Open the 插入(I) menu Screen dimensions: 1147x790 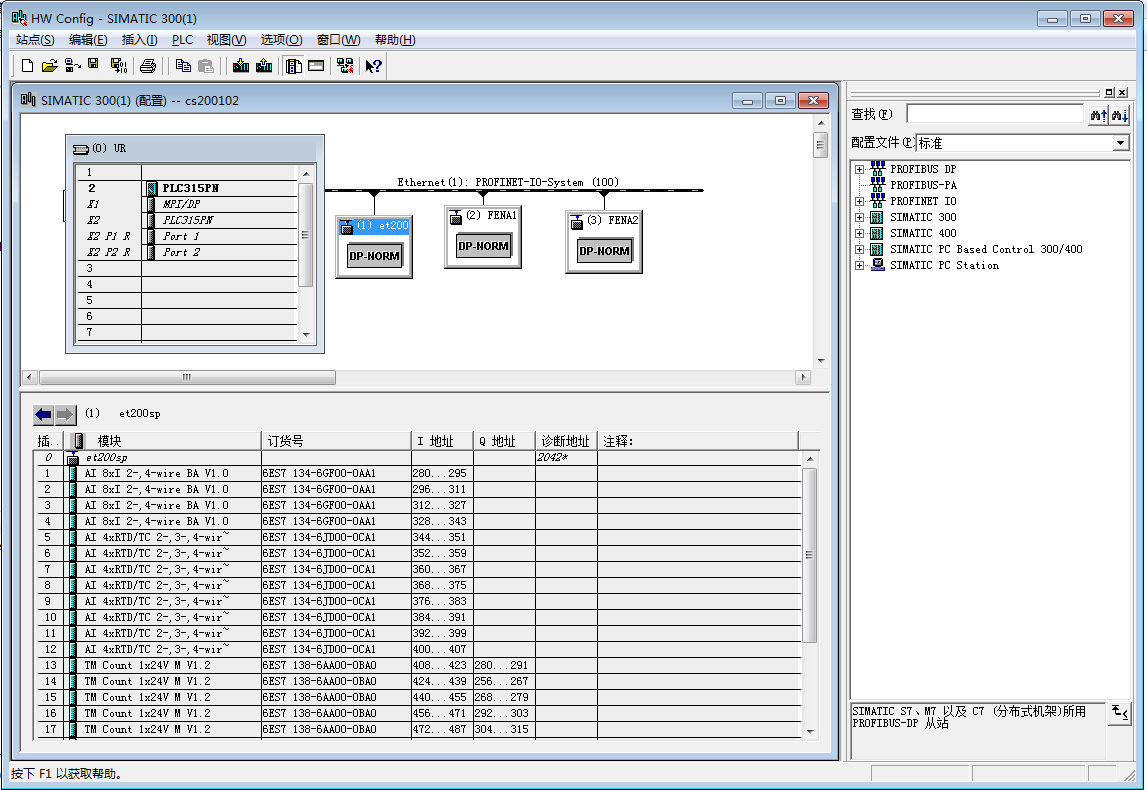pos(139,40)
